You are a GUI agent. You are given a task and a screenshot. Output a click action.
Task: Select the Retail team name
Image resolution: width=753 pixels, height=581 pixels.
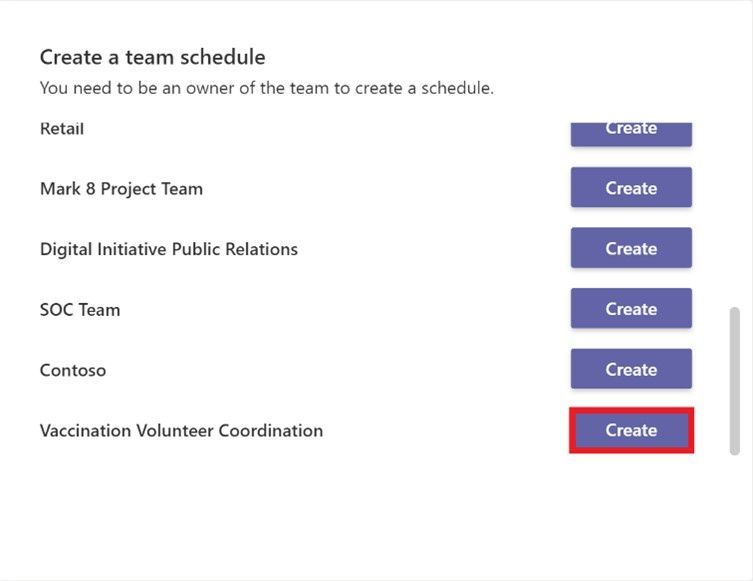tap(62, 129)
